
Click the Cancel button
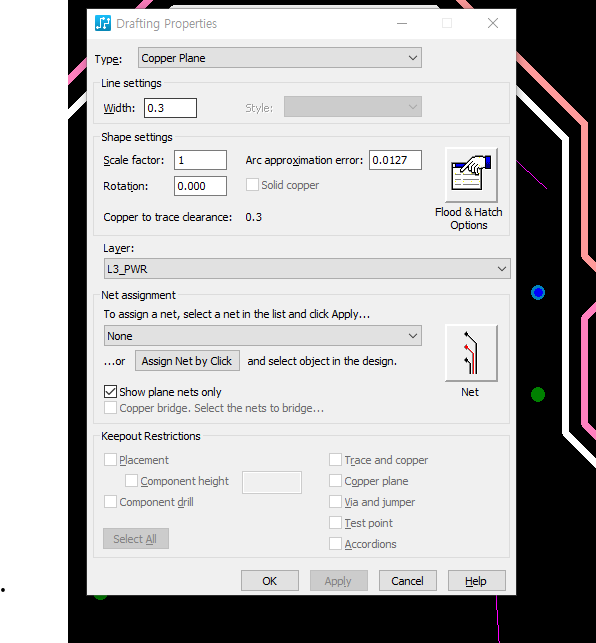[407, 581]
